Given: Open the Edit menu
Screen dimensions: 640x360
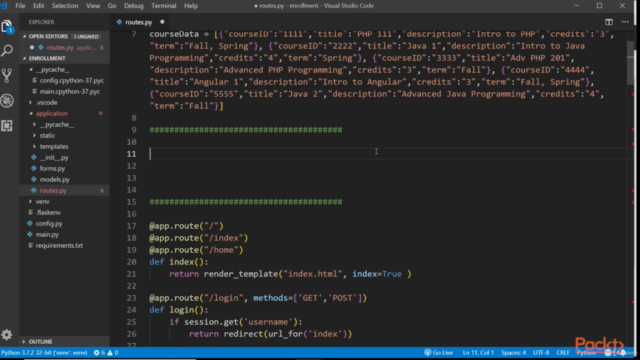Looking at the screenshot, I should pos(38,6).
